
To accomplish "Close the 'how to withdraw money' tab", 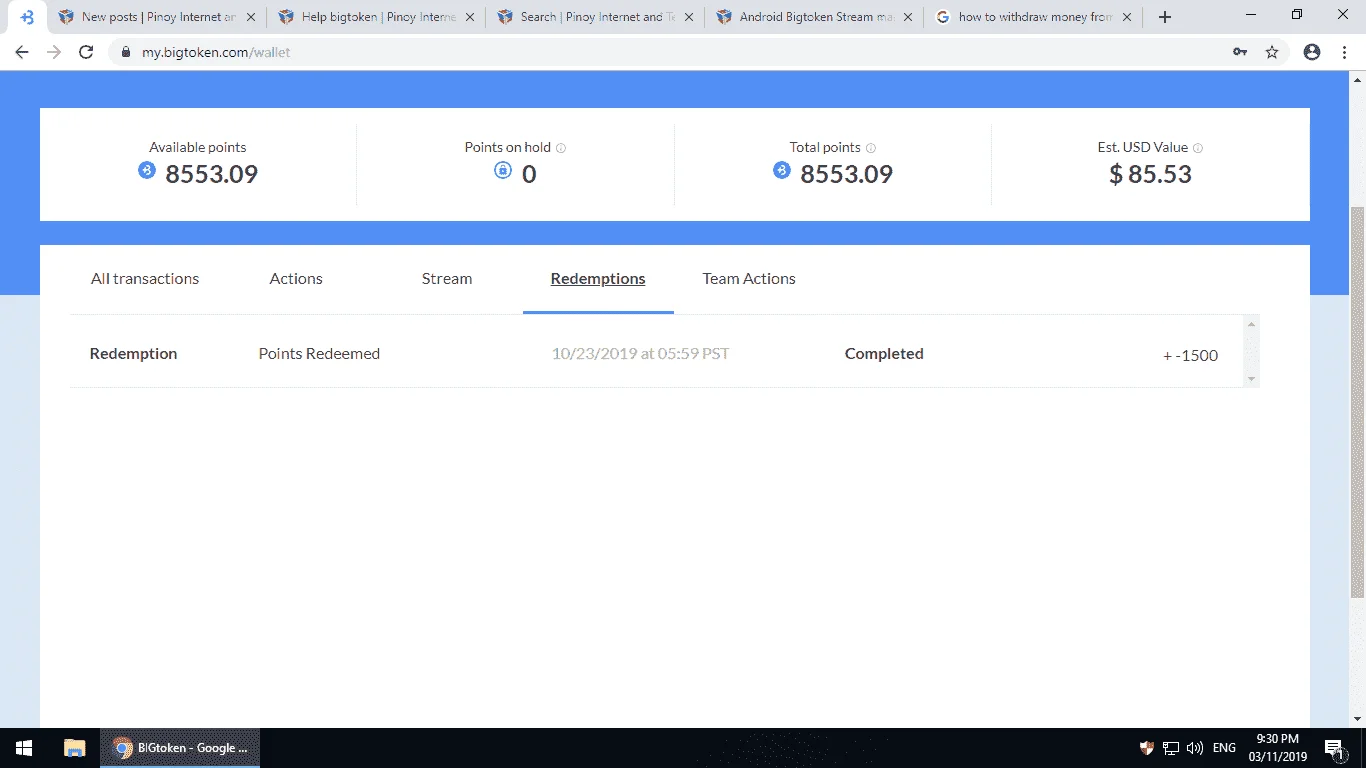I will (x=1127, y=17).
